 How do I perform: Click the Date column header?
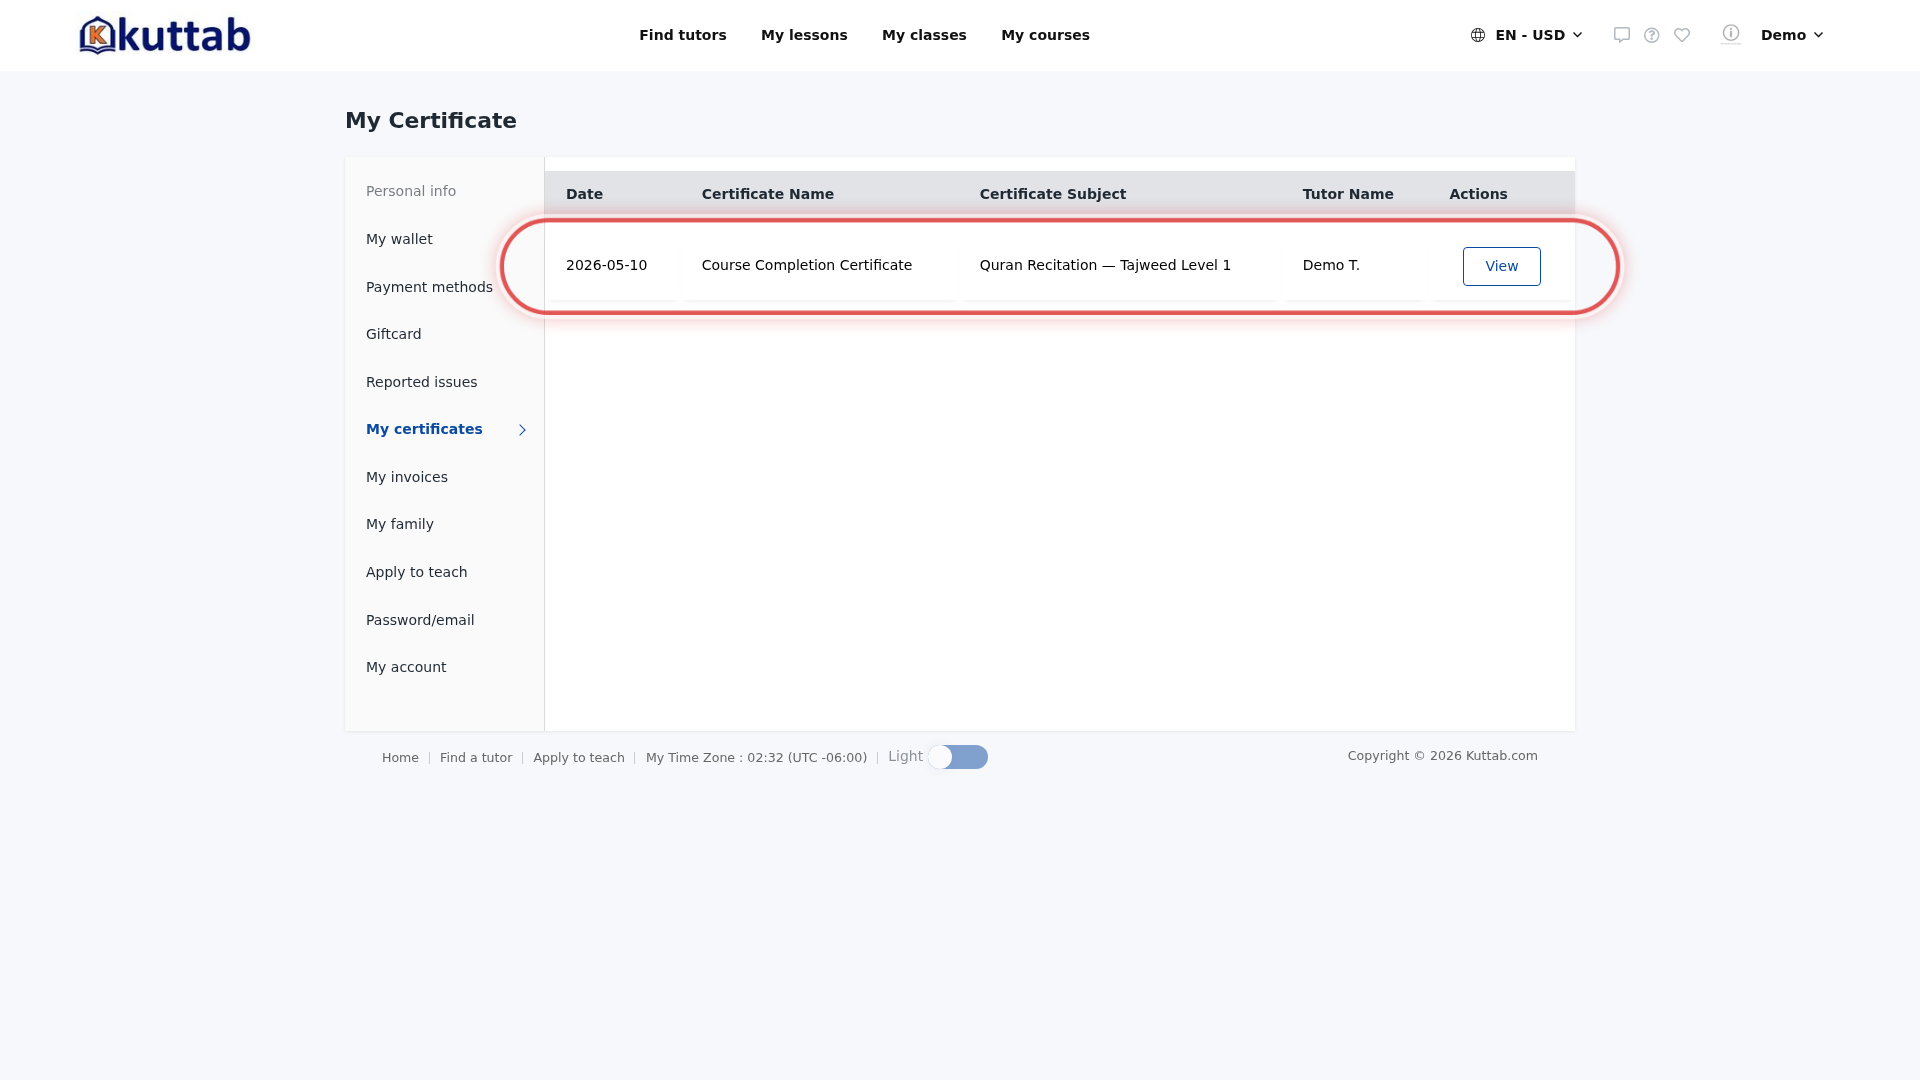click(x=584, y=194)
